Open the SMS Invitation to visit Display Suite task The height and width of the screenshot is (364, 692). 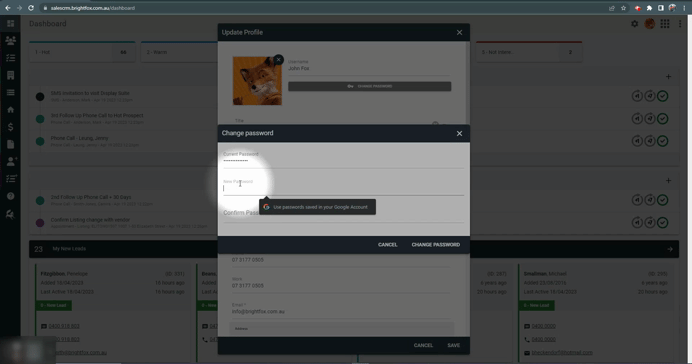(90, 94)
